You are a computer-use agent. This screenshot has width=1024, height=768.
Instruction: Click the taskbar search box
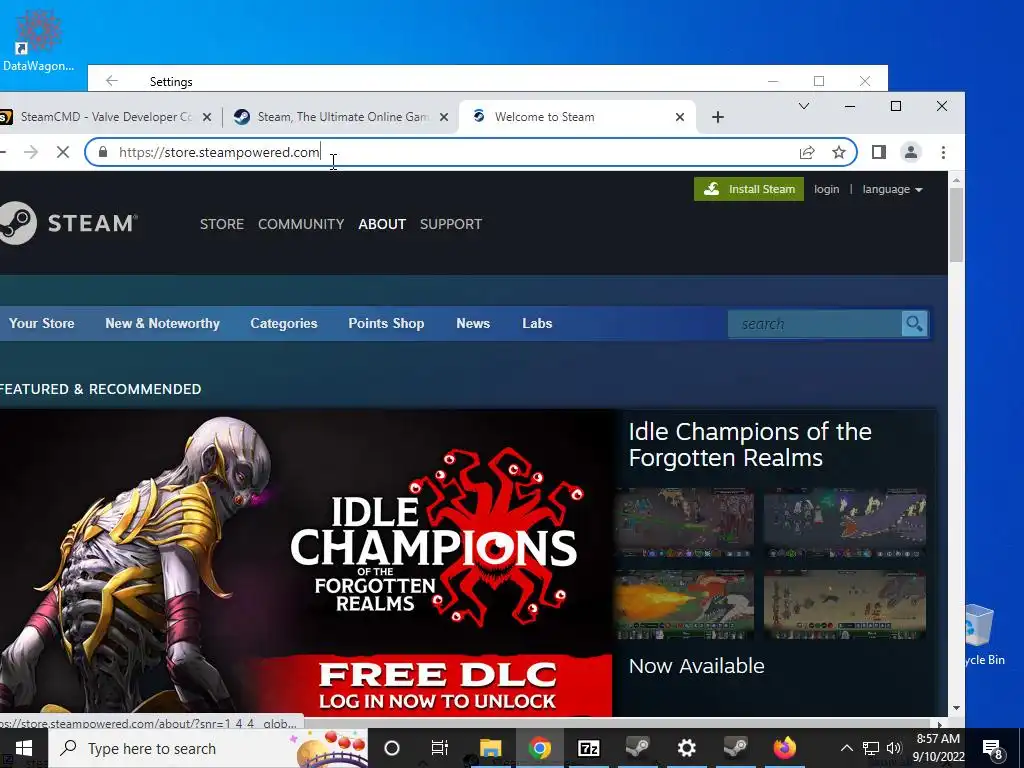[208, 748]
